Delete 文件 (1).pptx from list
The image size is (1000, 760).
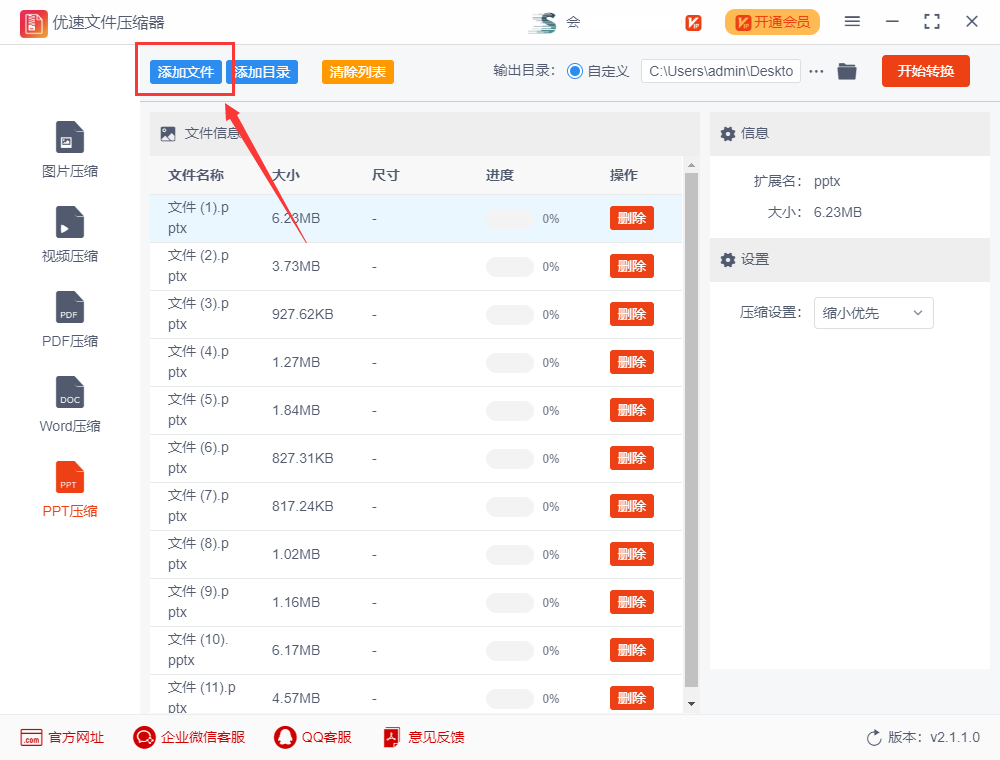(632, 218)
